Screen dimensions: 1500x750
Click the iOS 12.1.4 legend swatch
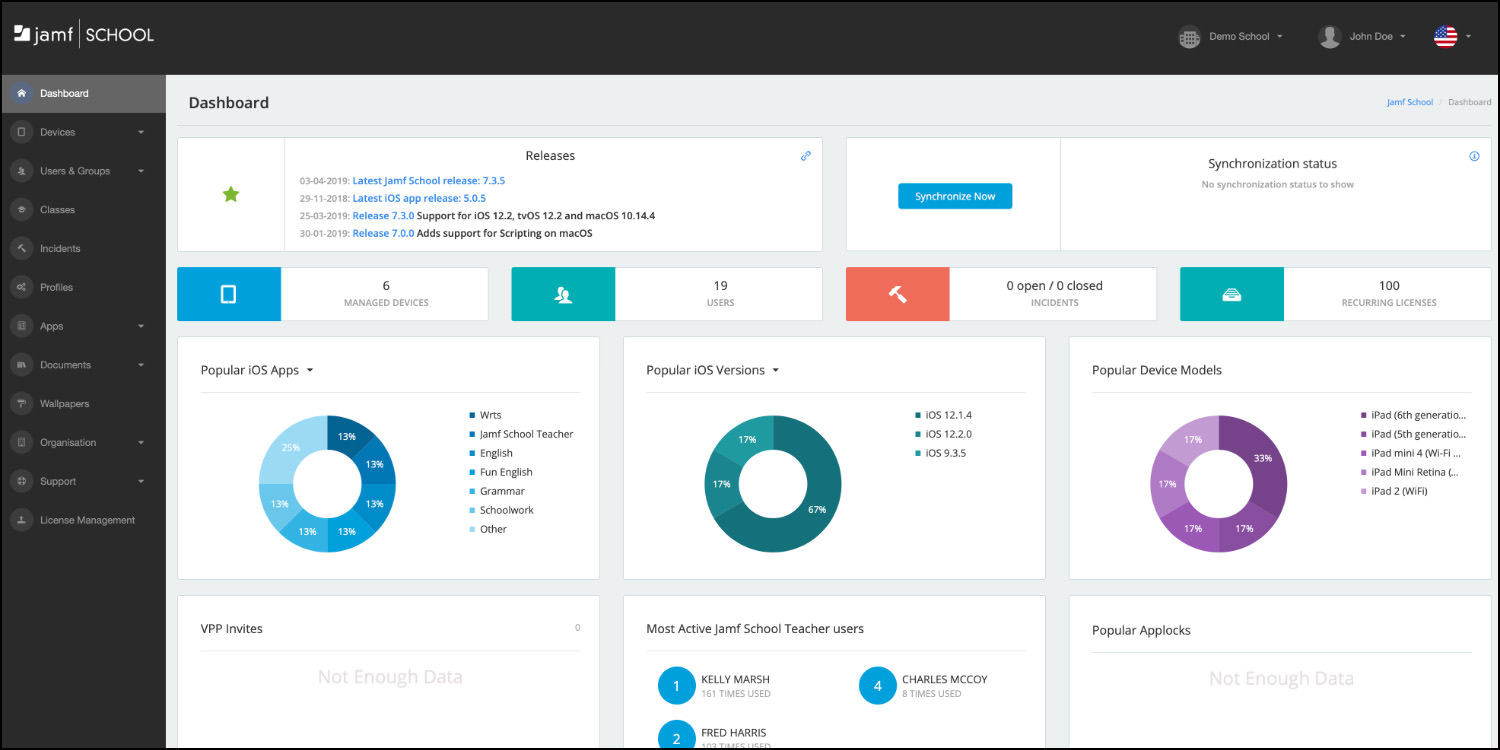pyautogui.click(x=918, y=415)
